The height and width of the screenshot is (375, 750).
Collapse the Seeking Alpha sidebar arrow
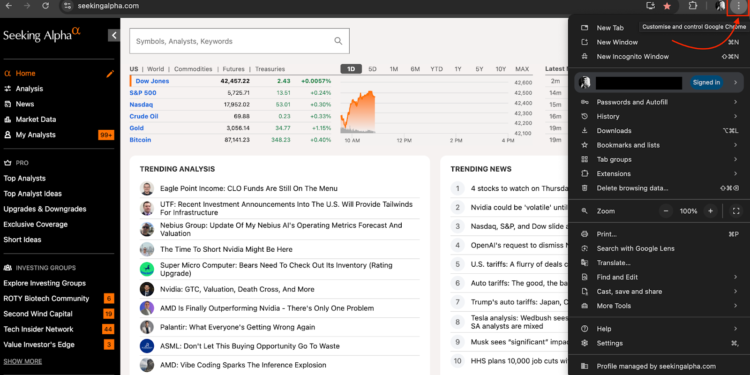(114, 35)
